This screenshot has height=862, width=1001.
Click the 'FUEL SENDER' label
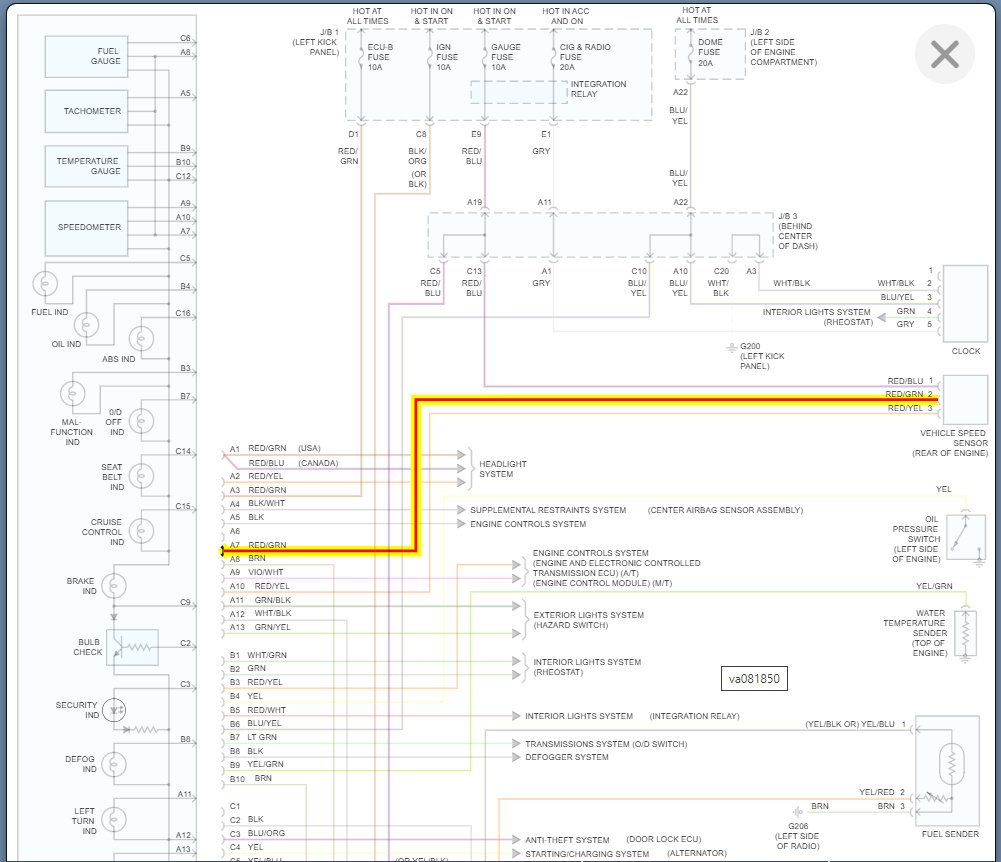pyautogui.click(x=950, y=834)
